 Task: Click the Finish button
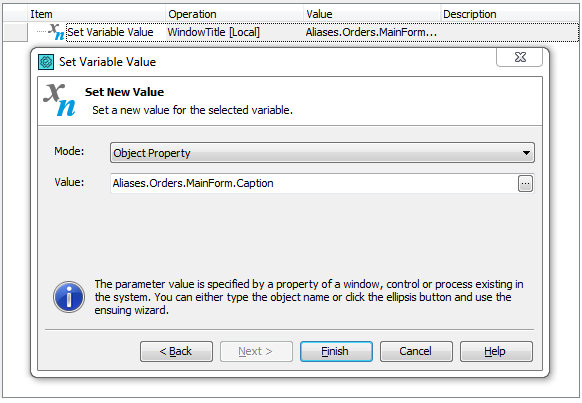336,351
